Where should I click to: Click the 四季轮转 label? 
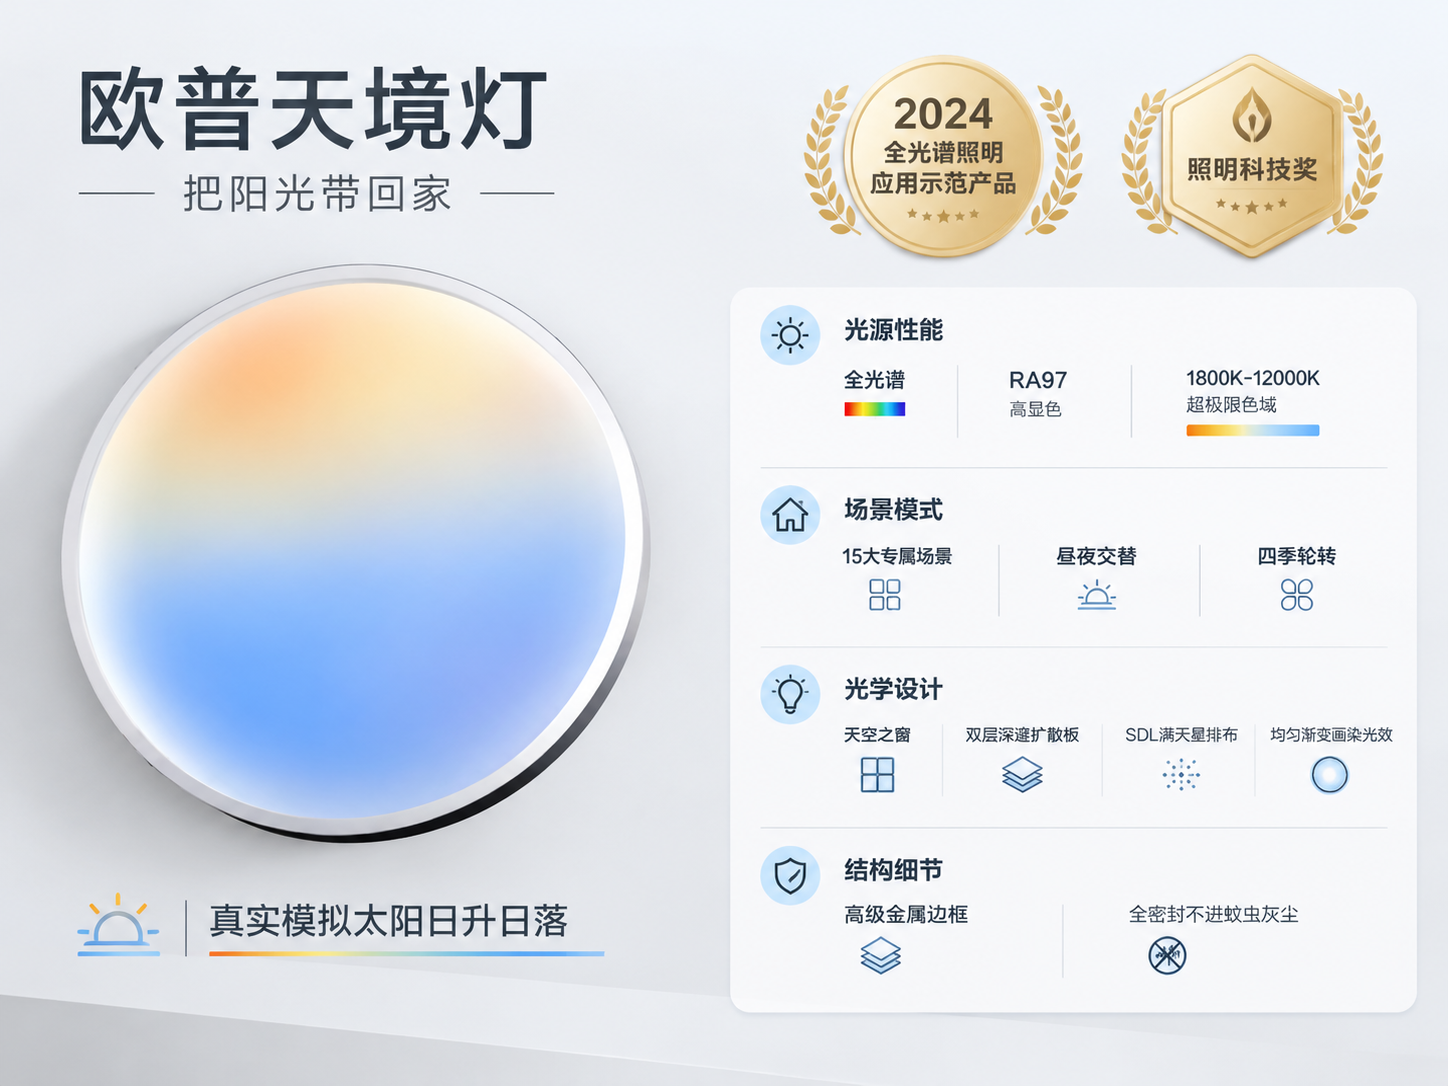pos(1297,556)
